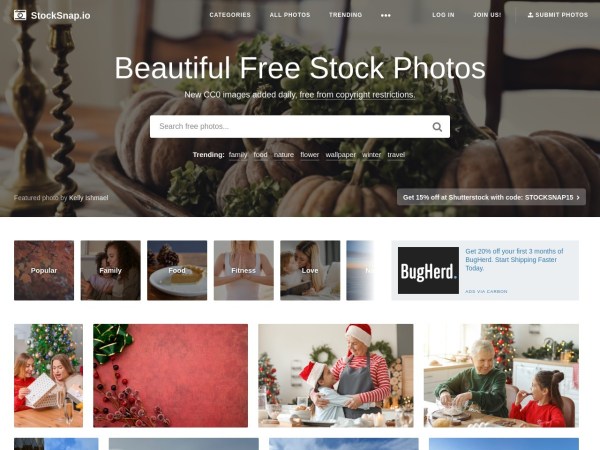Open the Fitness category tile
Screen dimensions: 600x450
[243, 270]
